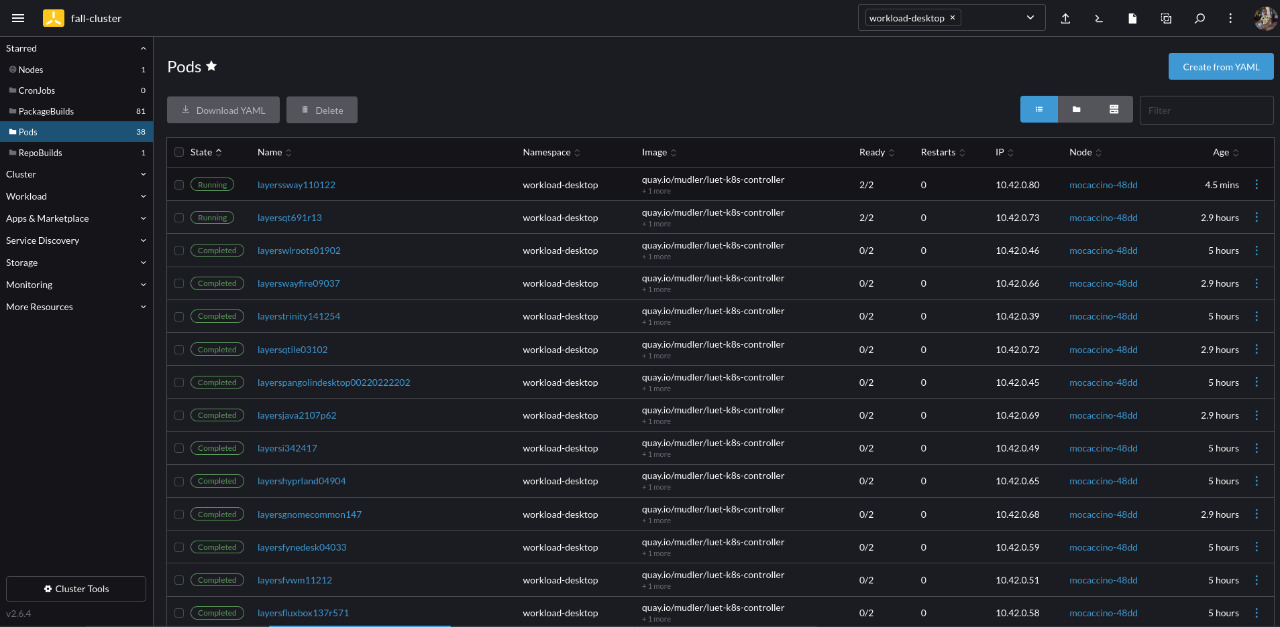Image resolution: width=1280 pixels, height=627 pixels.
Task: Expand the Storage sidebar section
Action: (x=76, y=262)
